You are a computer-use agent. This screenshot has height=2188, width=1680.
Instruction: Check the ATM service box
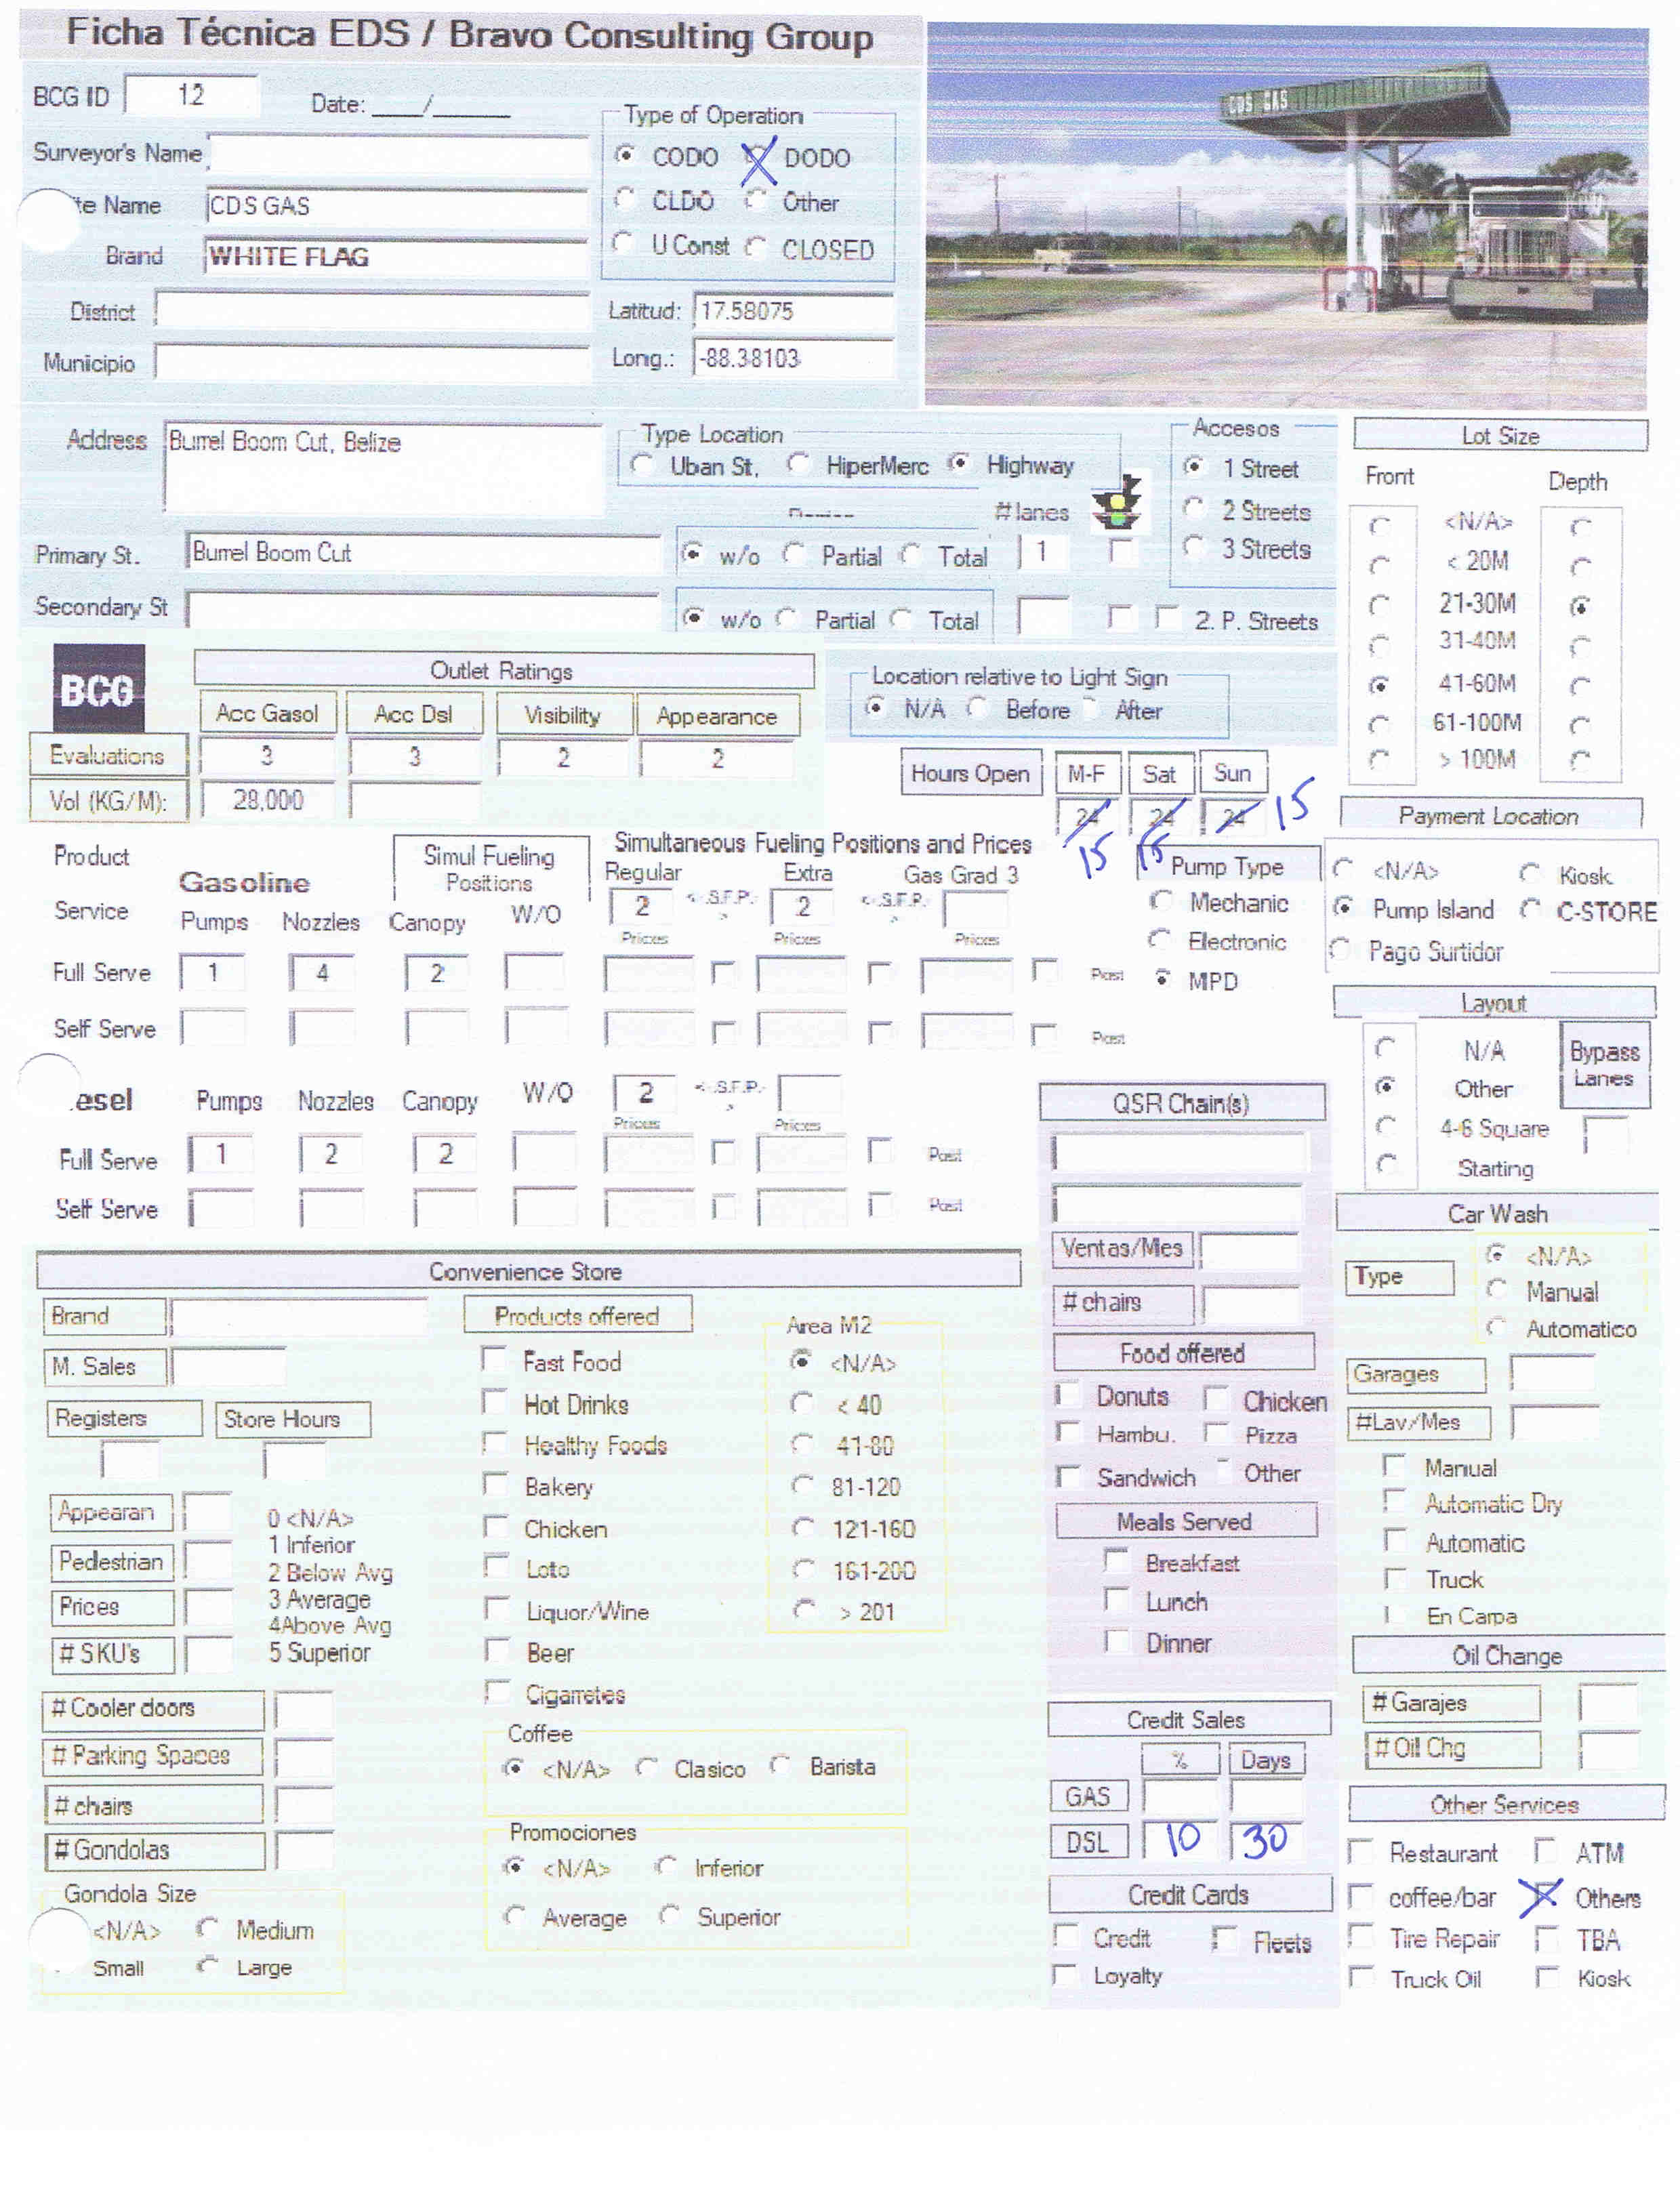[1545, 1850]
